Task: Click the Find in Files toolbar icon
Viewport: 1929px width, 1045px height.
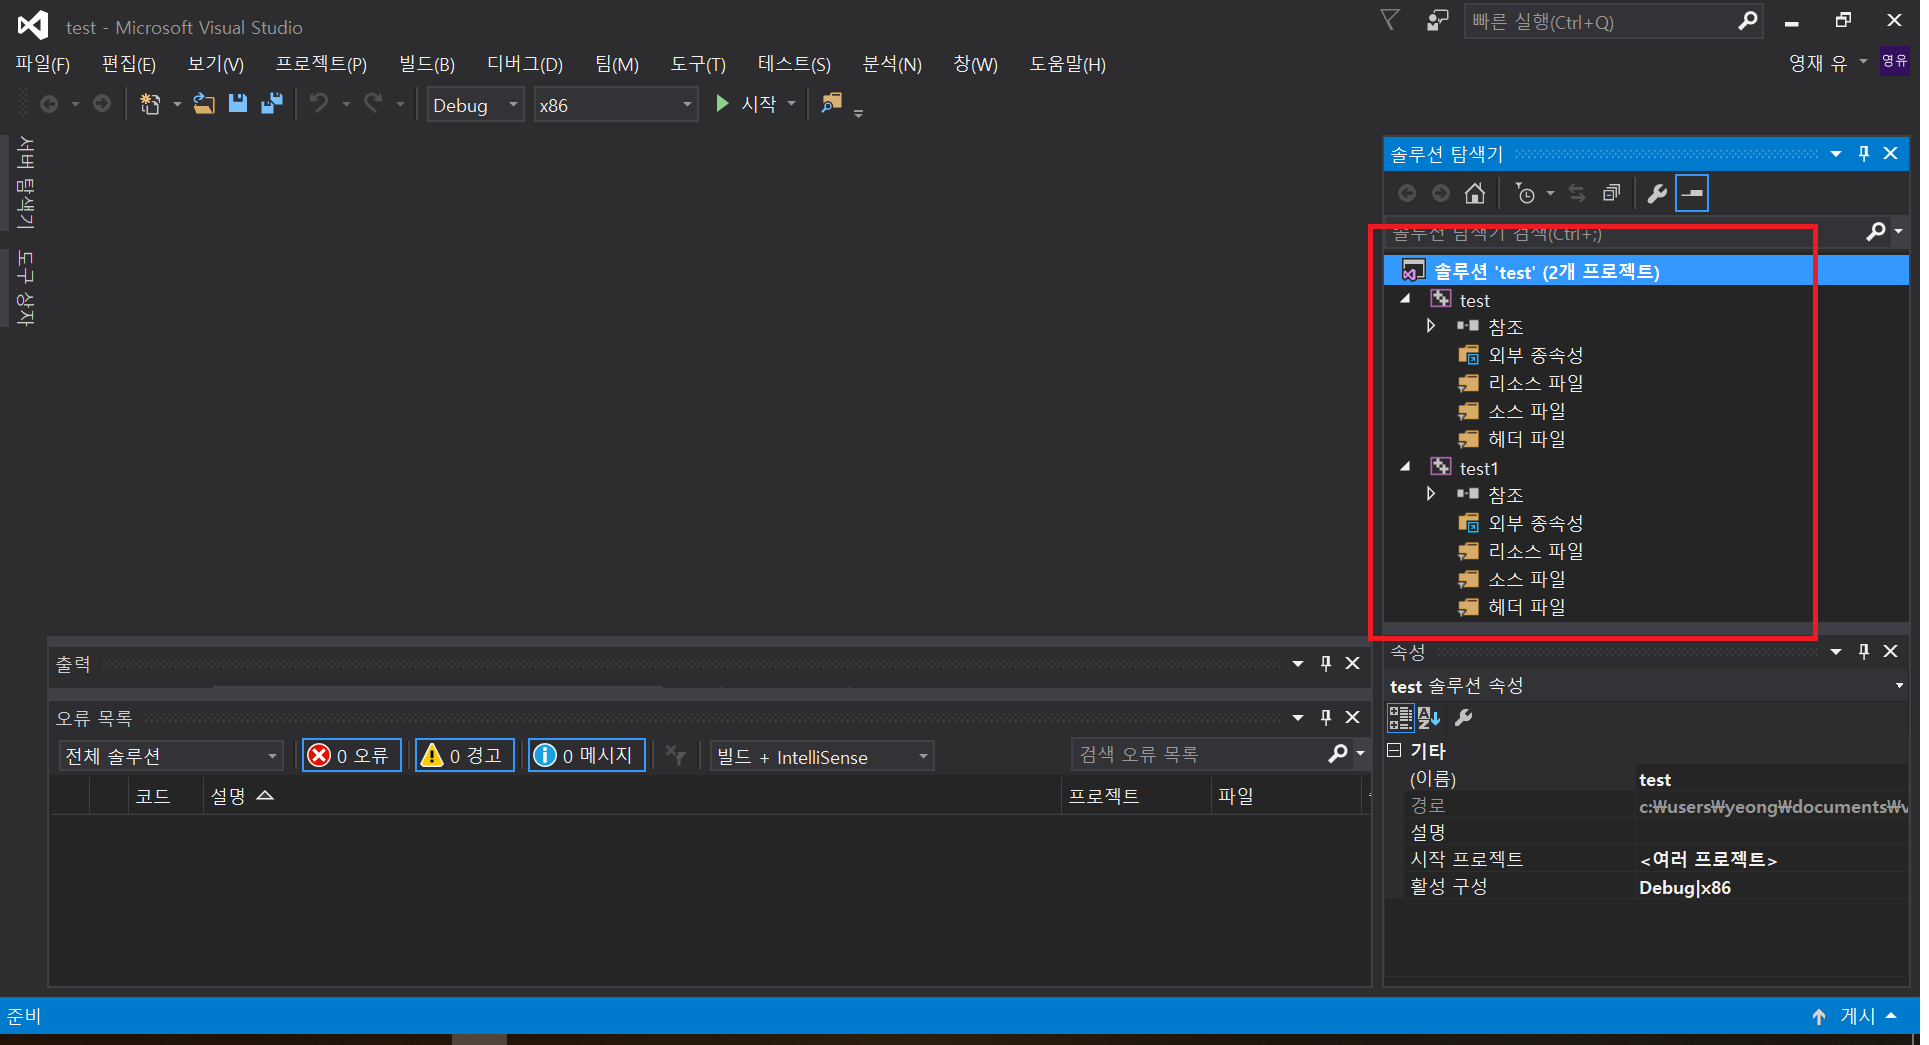Action: click(831, 104)
